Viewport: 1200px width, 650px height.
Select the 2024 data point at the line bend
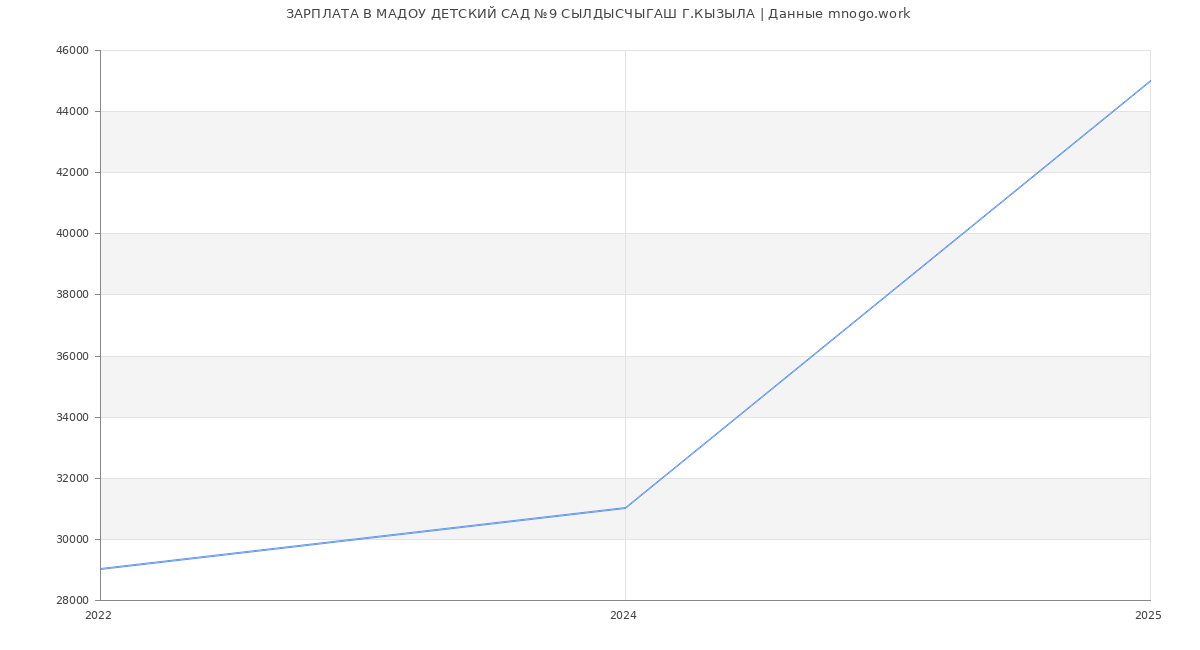(625, 508)
